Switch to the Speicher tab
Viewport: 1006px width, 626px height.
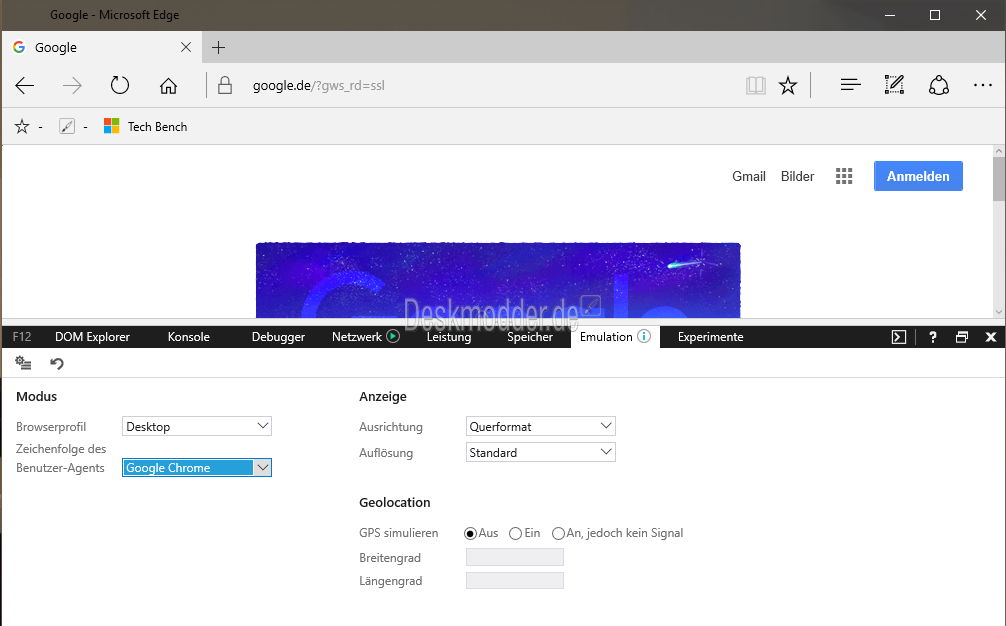(530, 337)
